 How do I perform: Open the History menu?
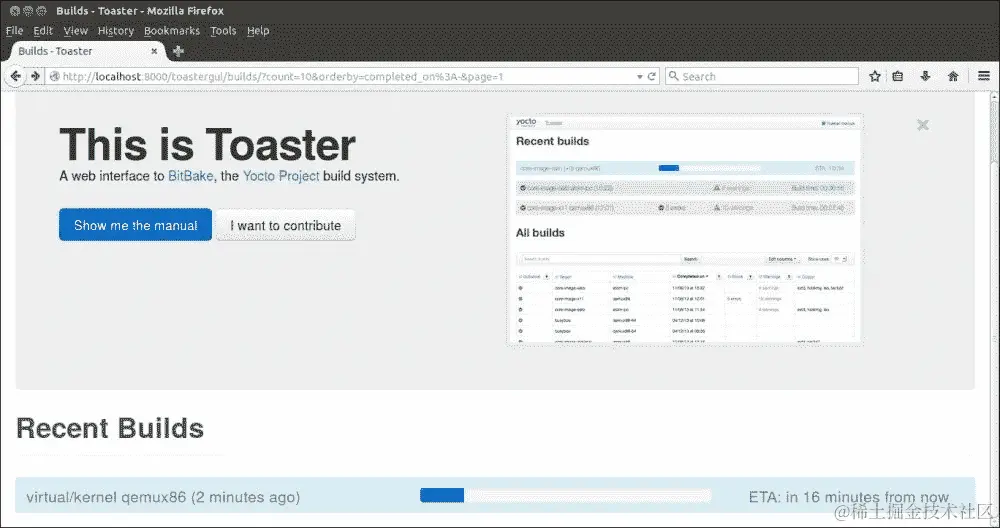115,31
